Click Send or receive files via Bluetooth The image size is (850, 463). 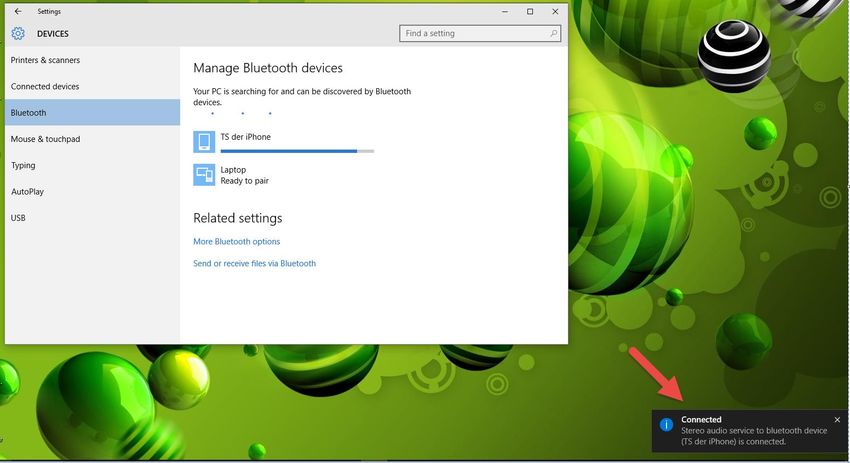coord(254,263)
